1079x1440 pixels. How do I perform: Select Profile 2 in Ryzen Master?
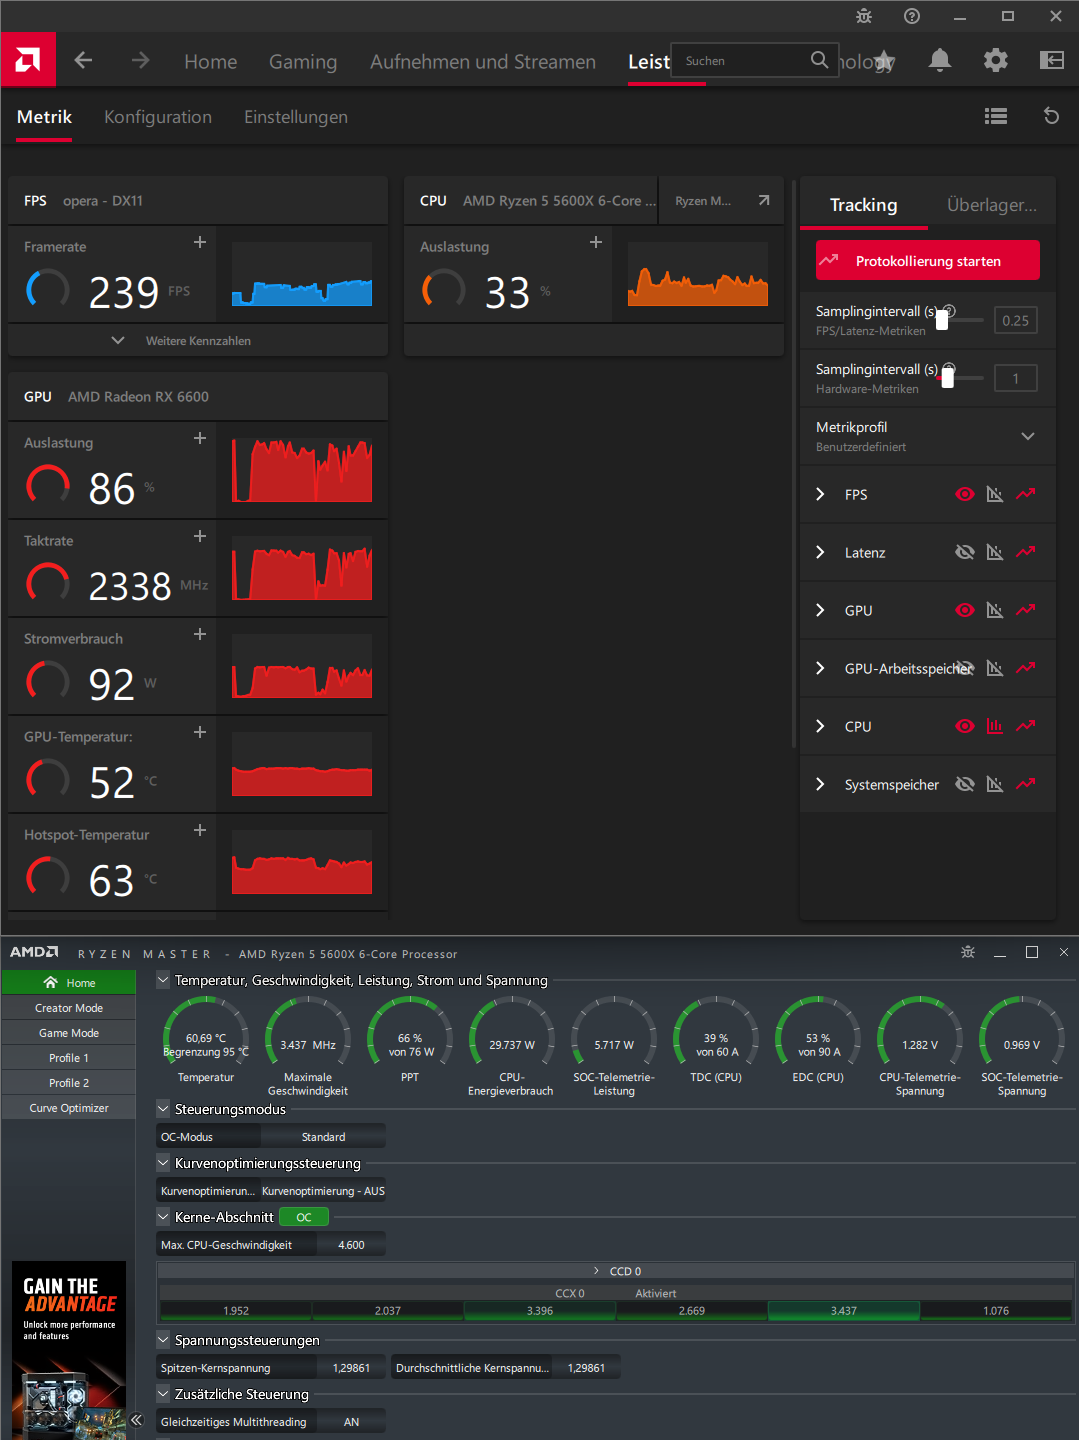(x=69, y=1083)
